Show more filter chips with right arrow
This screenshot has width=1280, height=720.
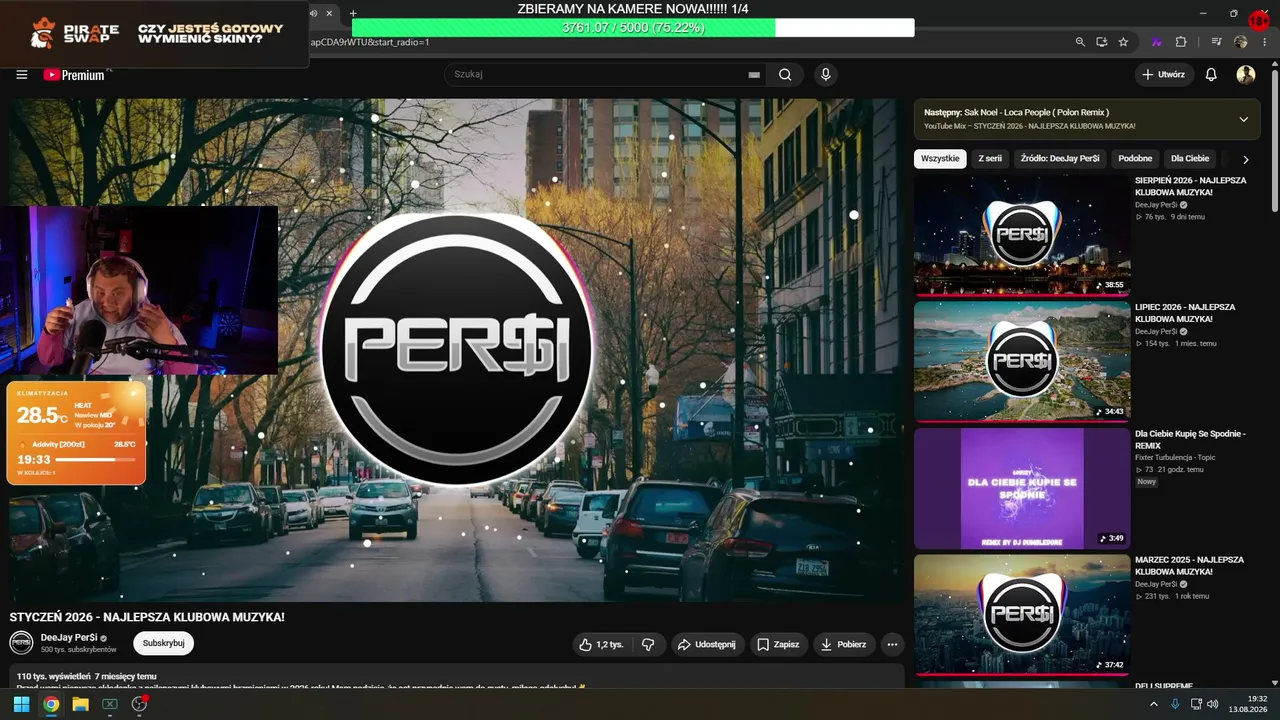(1246, 159)
